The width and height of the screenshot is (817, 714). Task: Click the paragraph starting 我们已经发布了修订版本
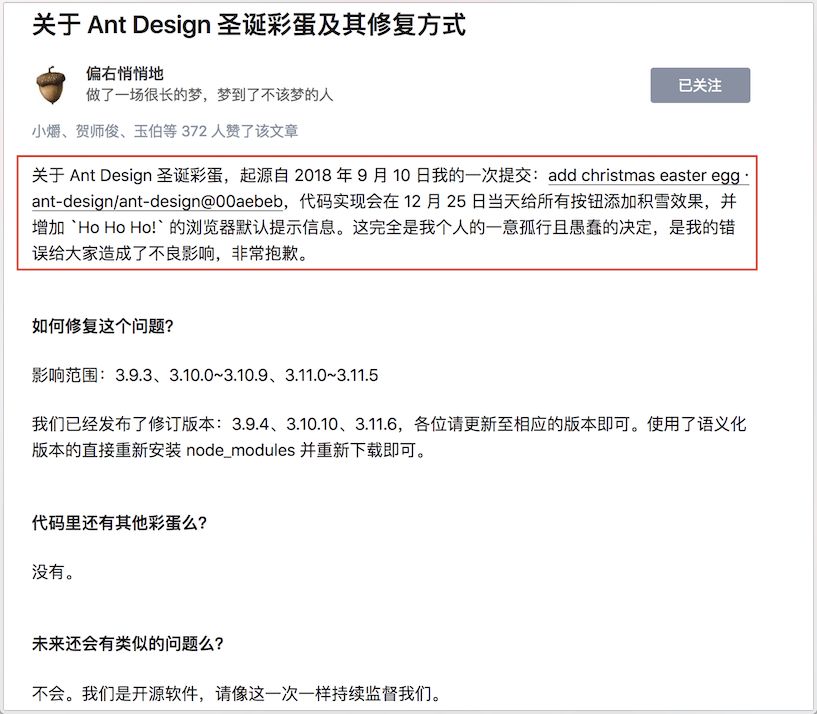click(389, 437)
